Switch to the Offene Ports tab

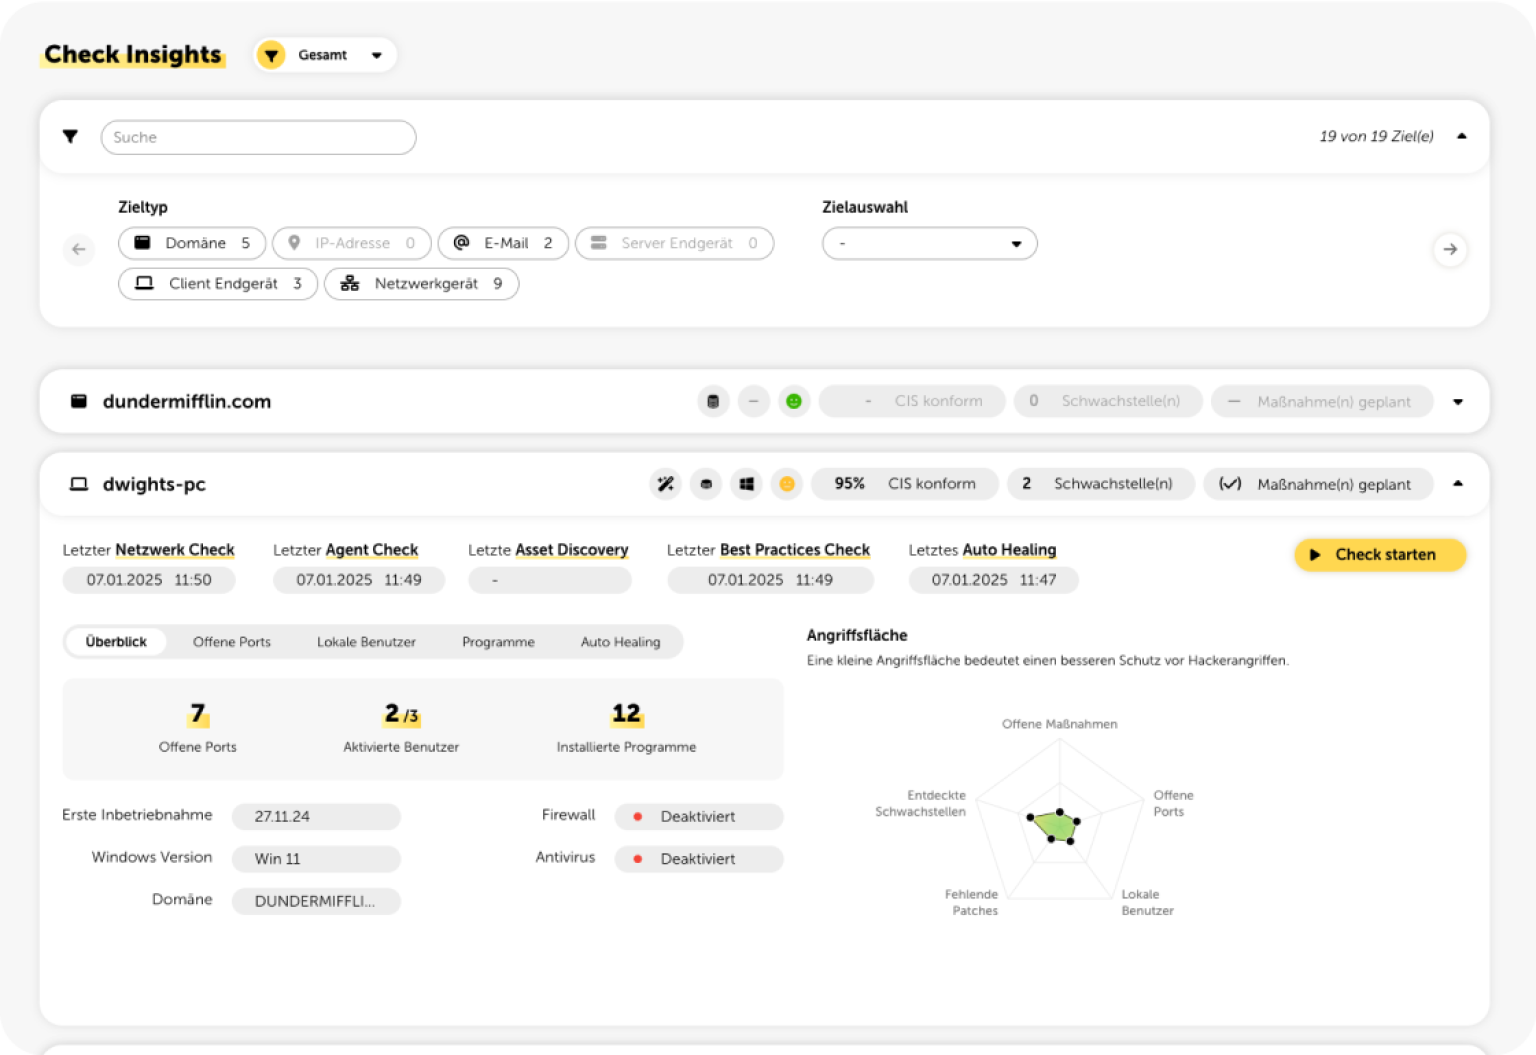[x=231, y=642]
